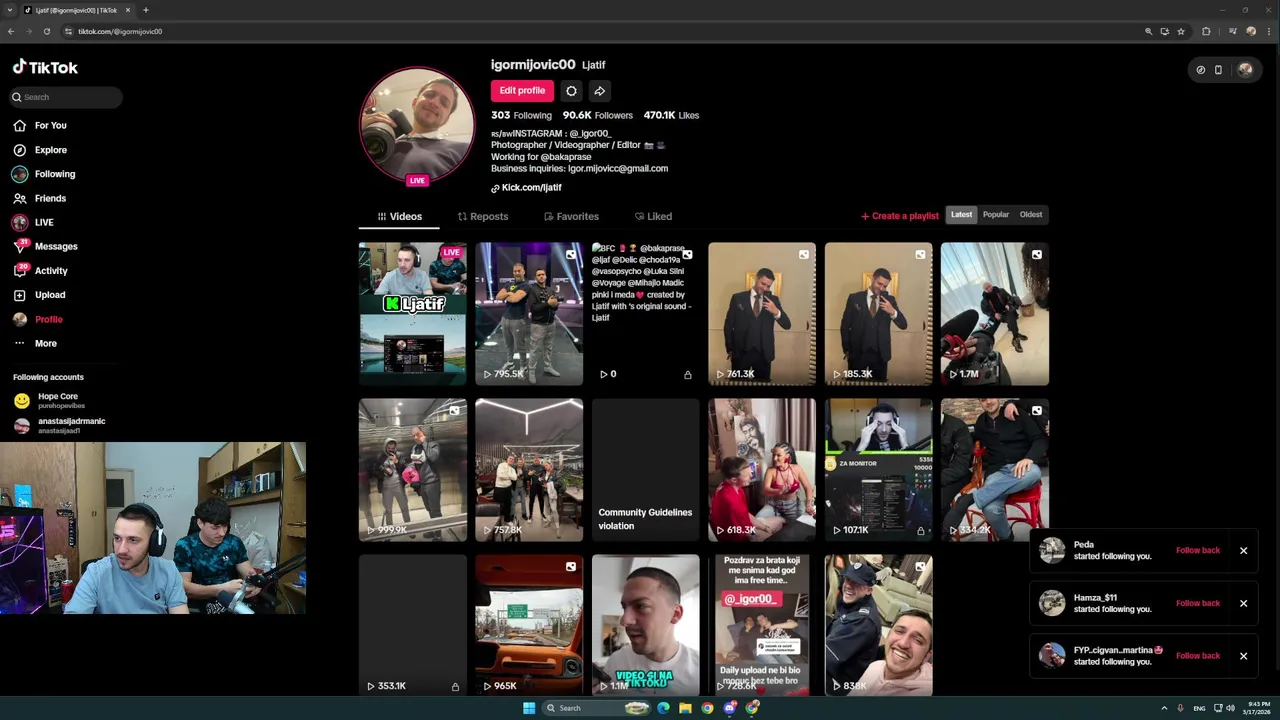Open LIVE from the sidebar
1280x720 pixels.
point(44,222)
